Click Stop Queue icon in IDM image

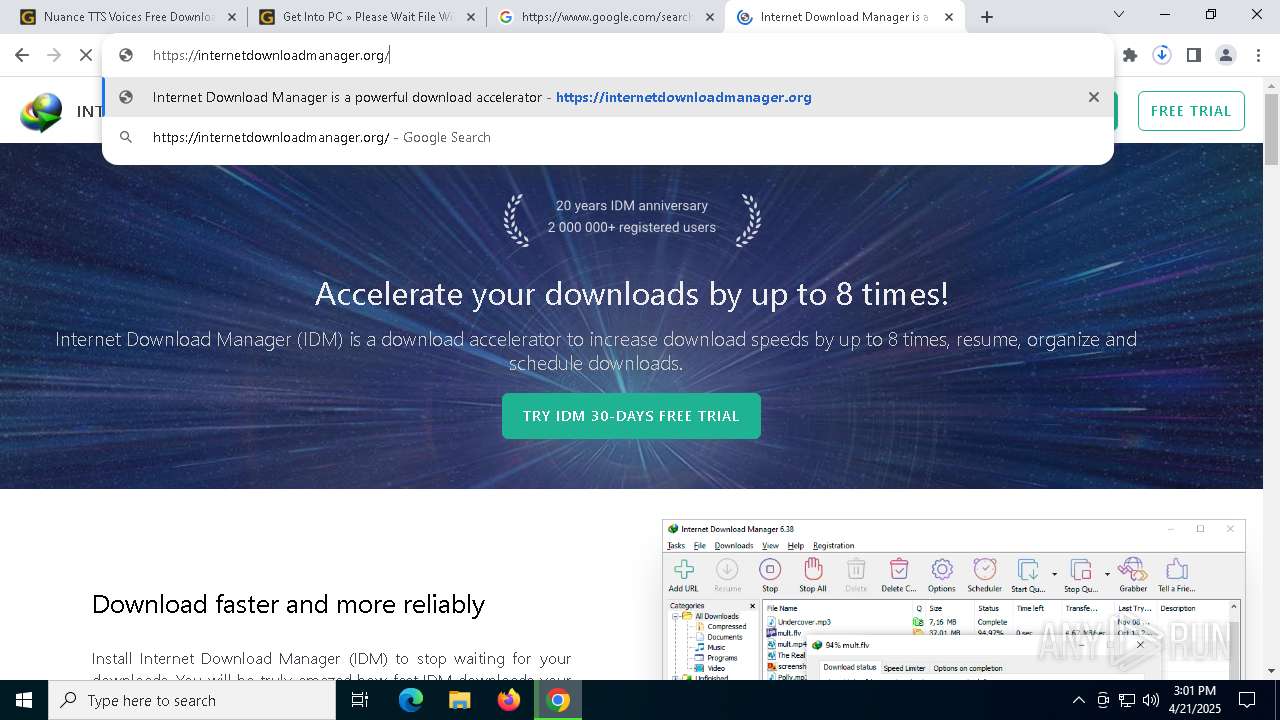1081,574
